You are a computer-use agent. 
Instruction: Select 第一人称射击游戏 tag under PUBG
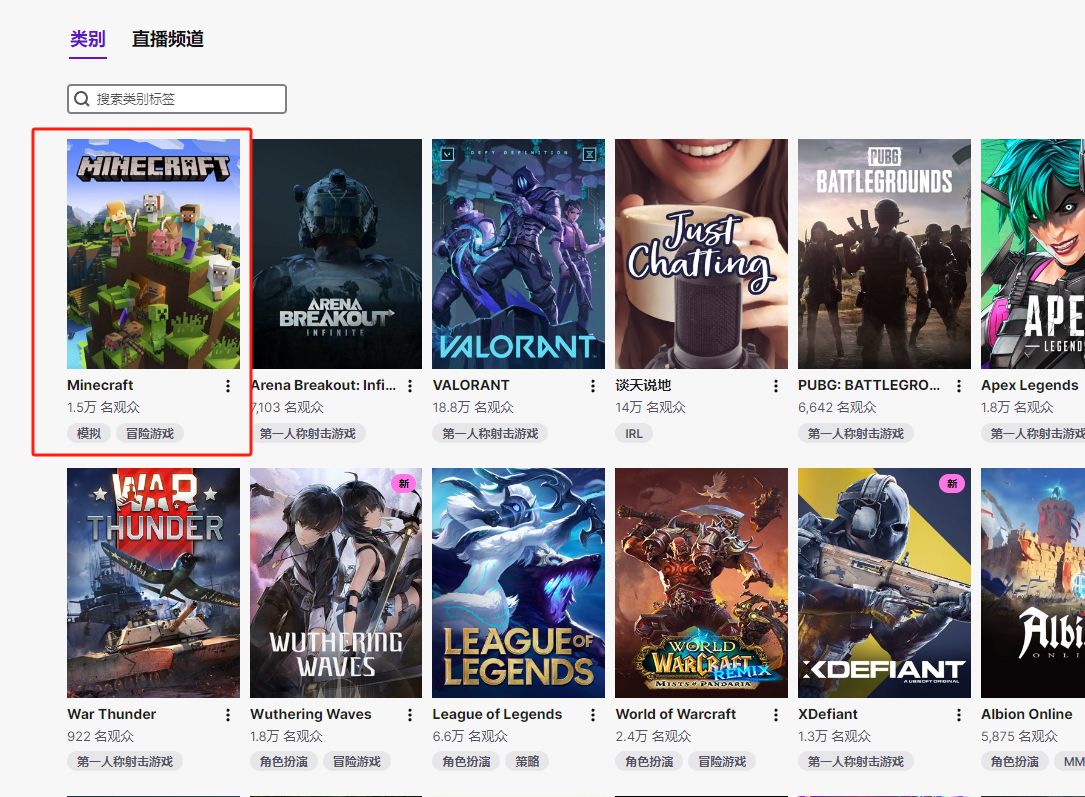point(856,434)
